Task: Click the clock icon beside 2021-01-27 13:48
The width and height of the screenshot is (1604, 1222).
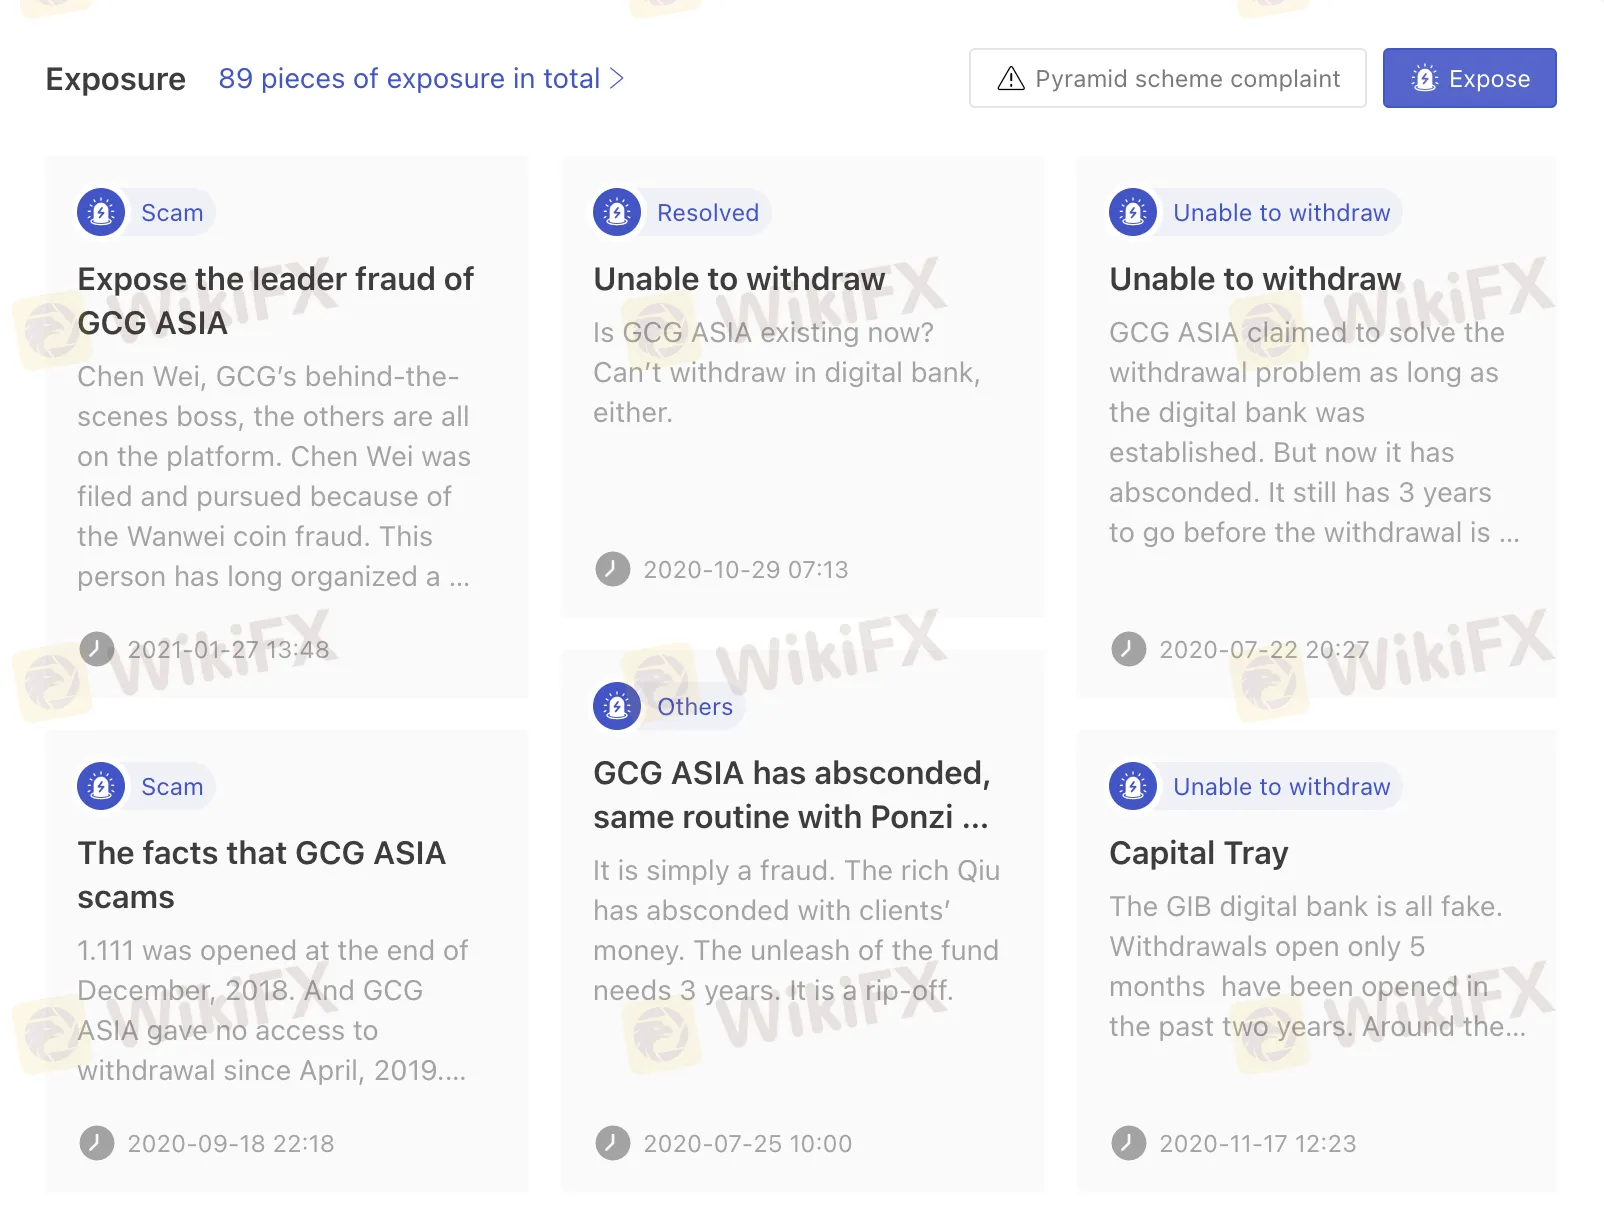Action: click(97, 649)
